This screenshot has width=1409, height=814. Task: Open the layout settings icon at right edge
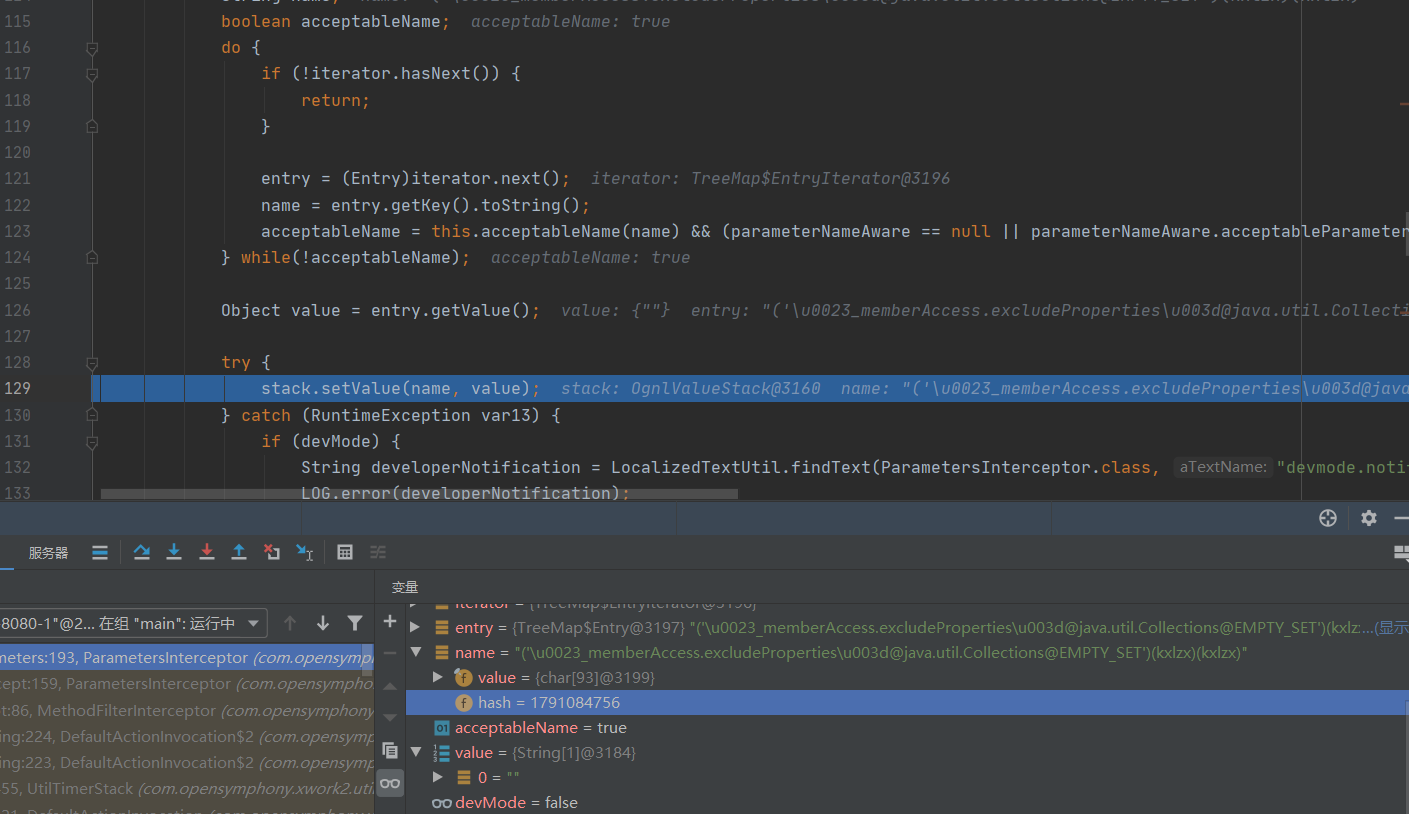[x=1401, y=552]
